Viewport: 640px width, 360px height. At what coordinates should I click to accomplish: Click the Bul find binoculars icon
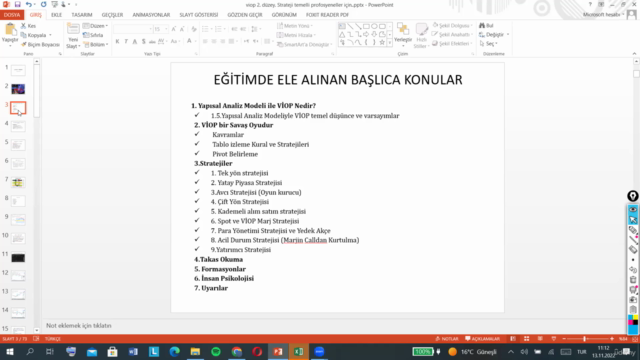(482, 26)
